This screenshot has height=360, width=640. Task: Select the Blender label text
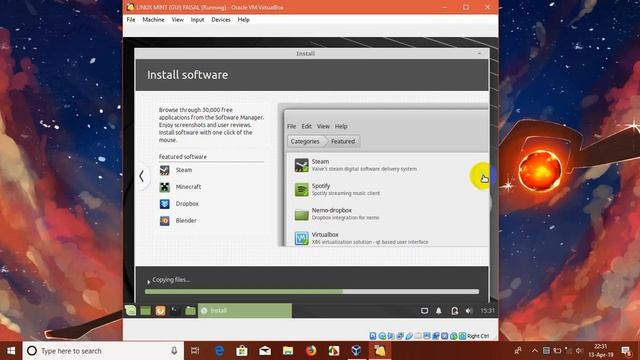(x=186, y=220)
